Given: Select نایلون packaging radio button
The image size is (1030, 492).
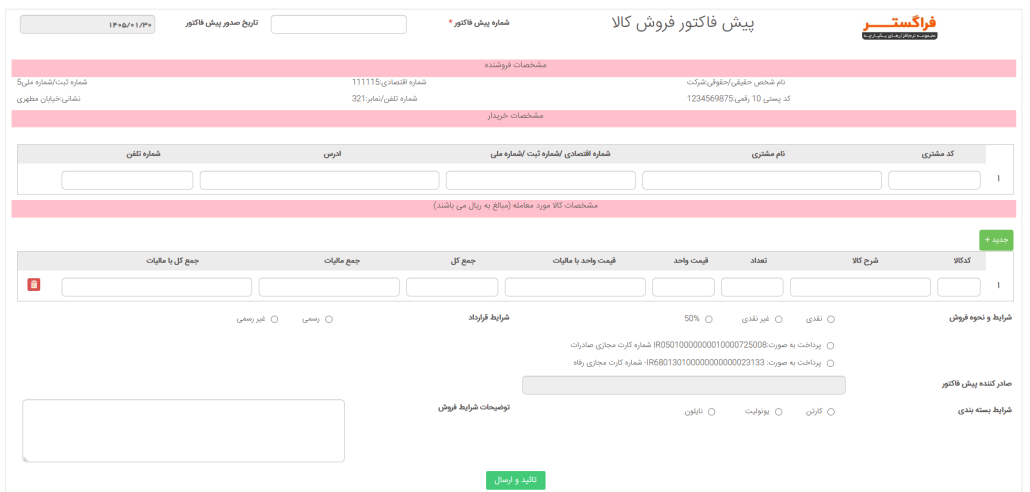Looking at the screenshot, I should point(711,412).
